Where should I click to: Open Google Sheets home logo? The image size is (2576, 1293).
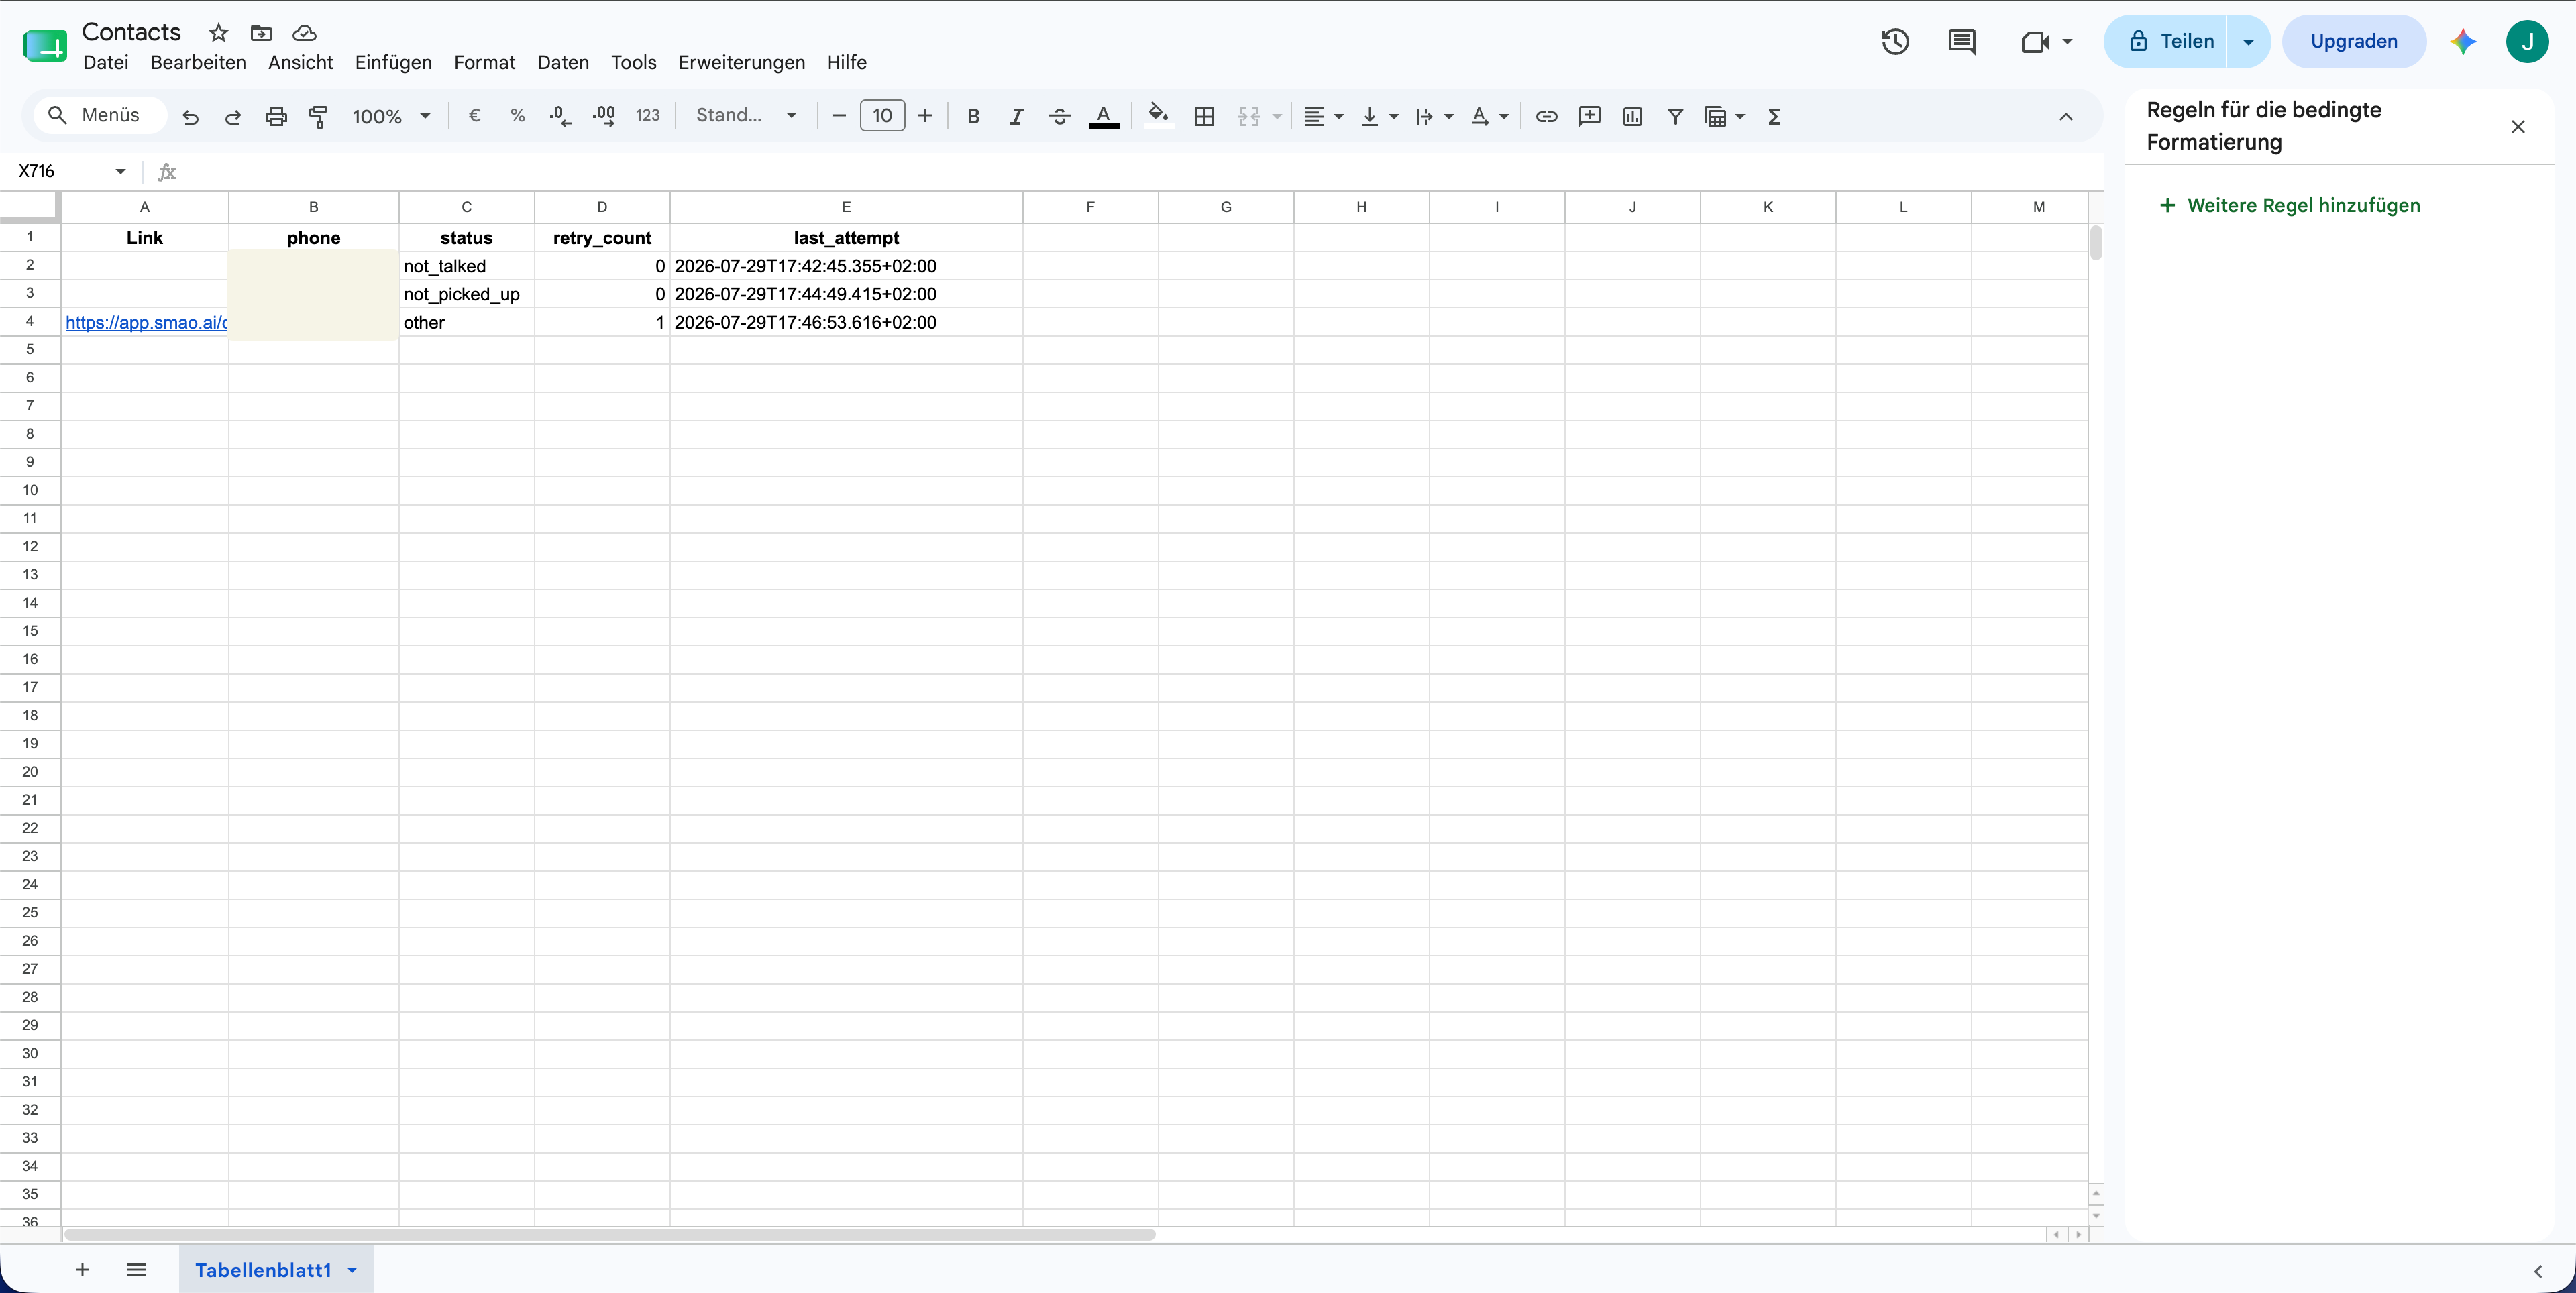tap(45, 45)
